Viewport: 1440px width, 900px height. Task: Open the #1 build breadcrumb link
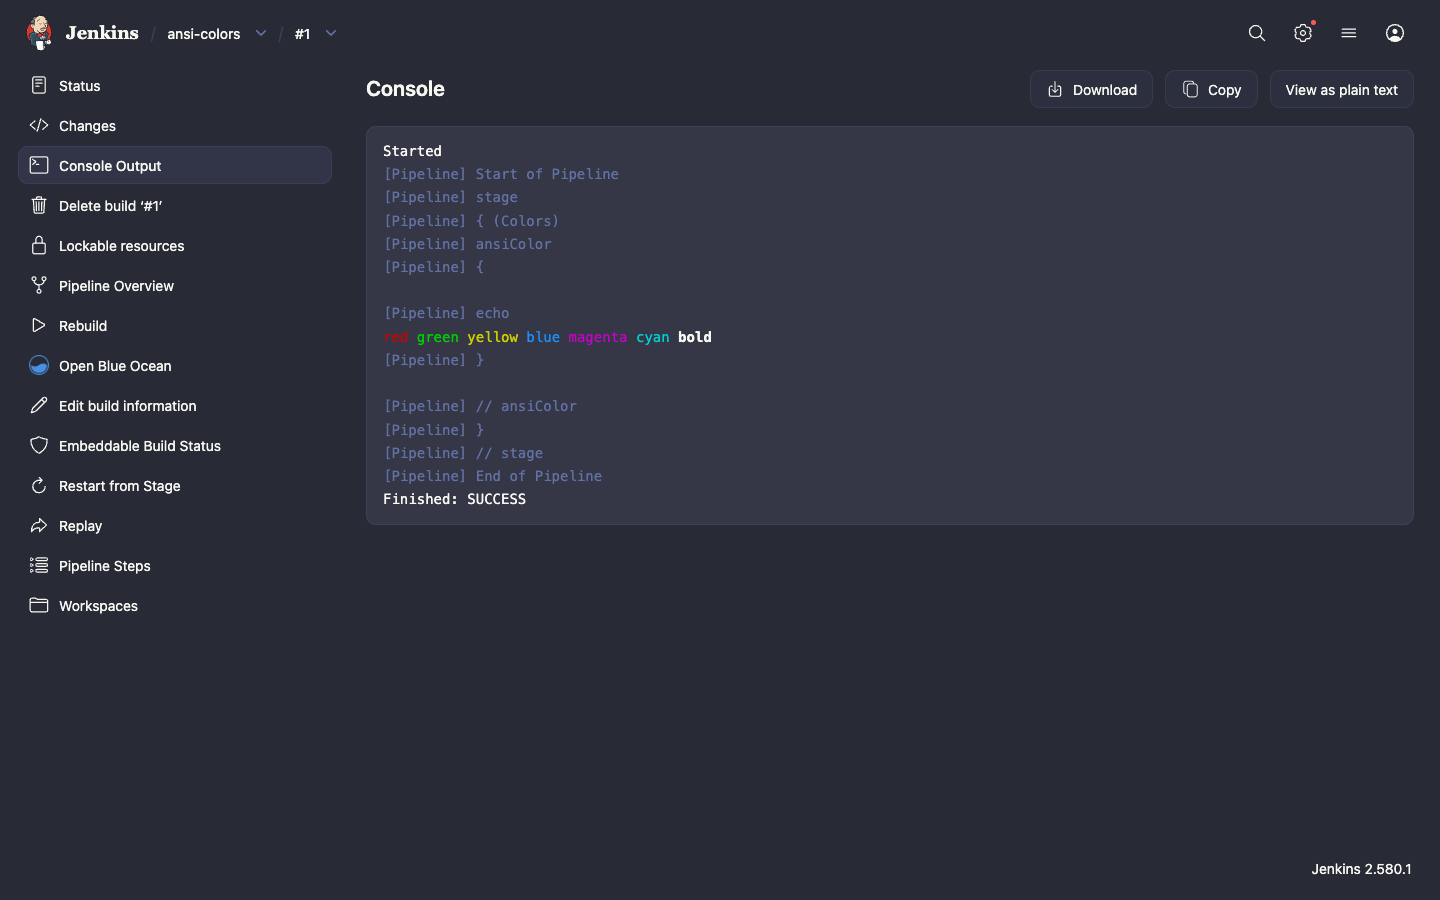click(302, 33)
